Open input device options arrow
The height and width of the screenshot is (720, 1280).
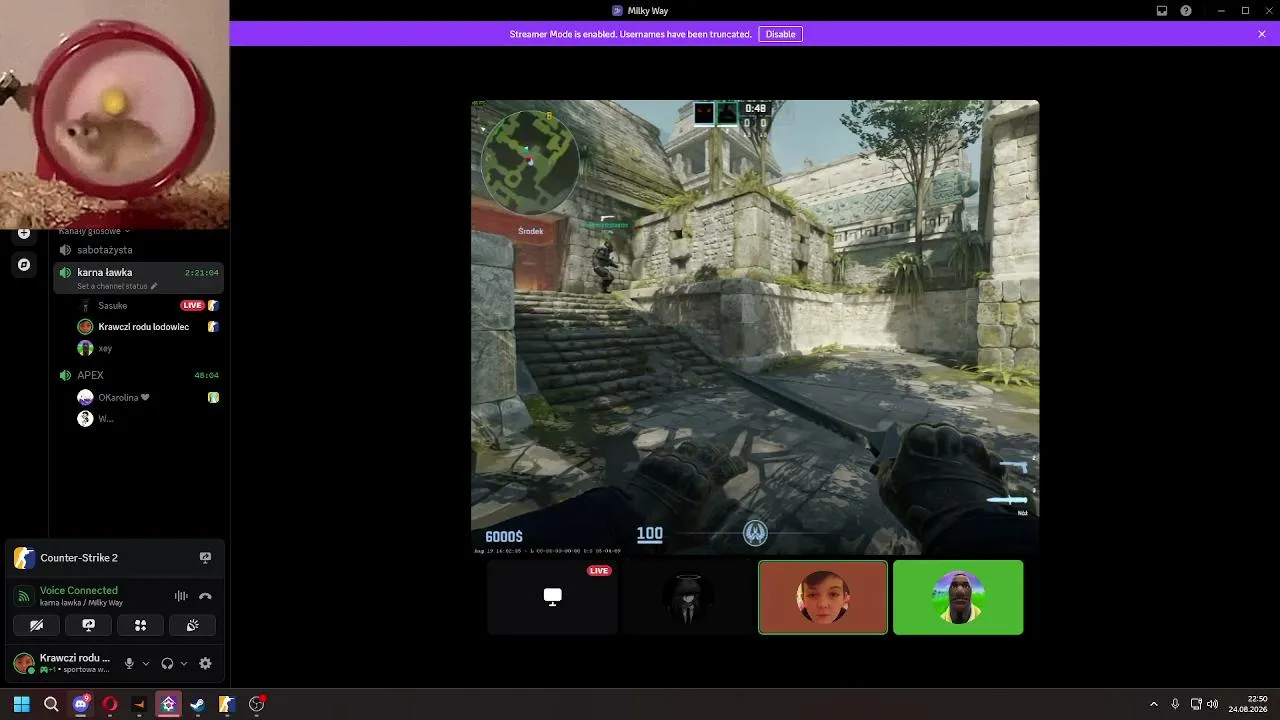pyautogui.click(x=146, y=663)
